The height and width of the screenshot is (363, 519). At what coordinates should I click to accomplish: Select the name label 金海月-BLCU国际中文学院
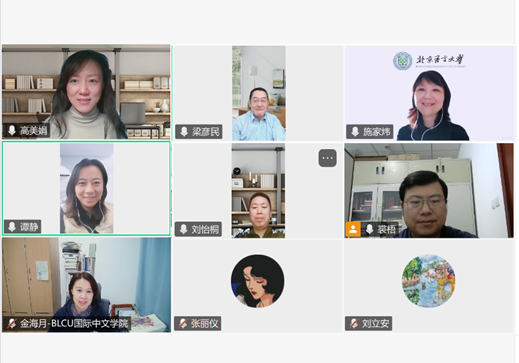(74, 323)
